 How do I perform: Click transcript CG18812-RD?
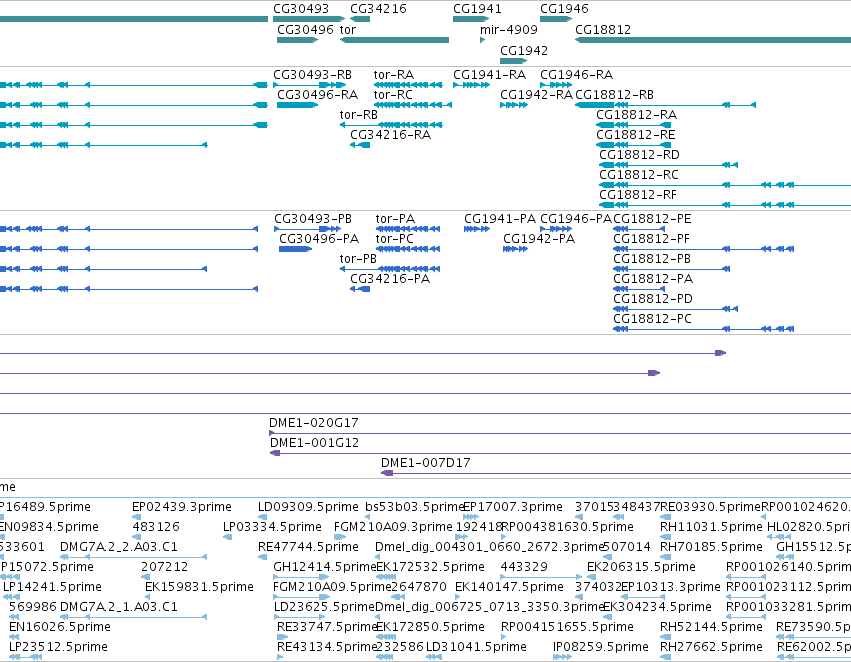(x=639, y=155)
